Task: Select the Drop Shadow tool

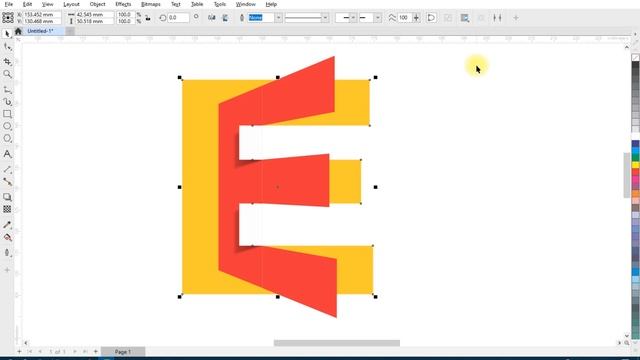Action: click(x=7, y=197)
